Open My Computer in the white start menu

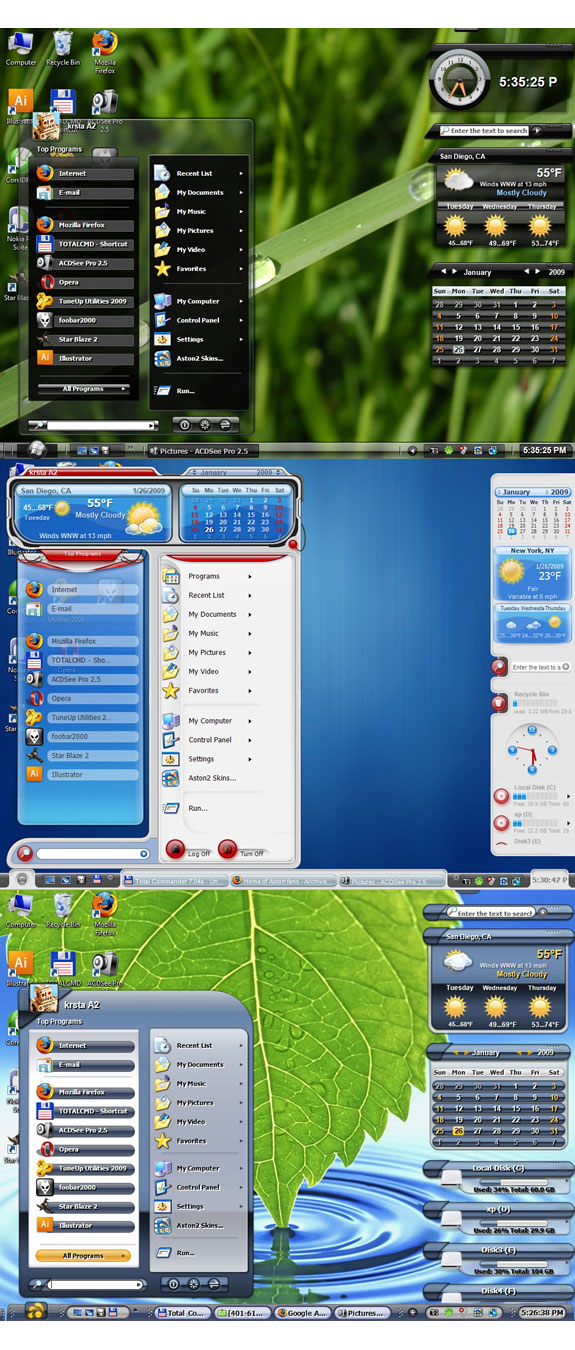(x=208, y=720)
